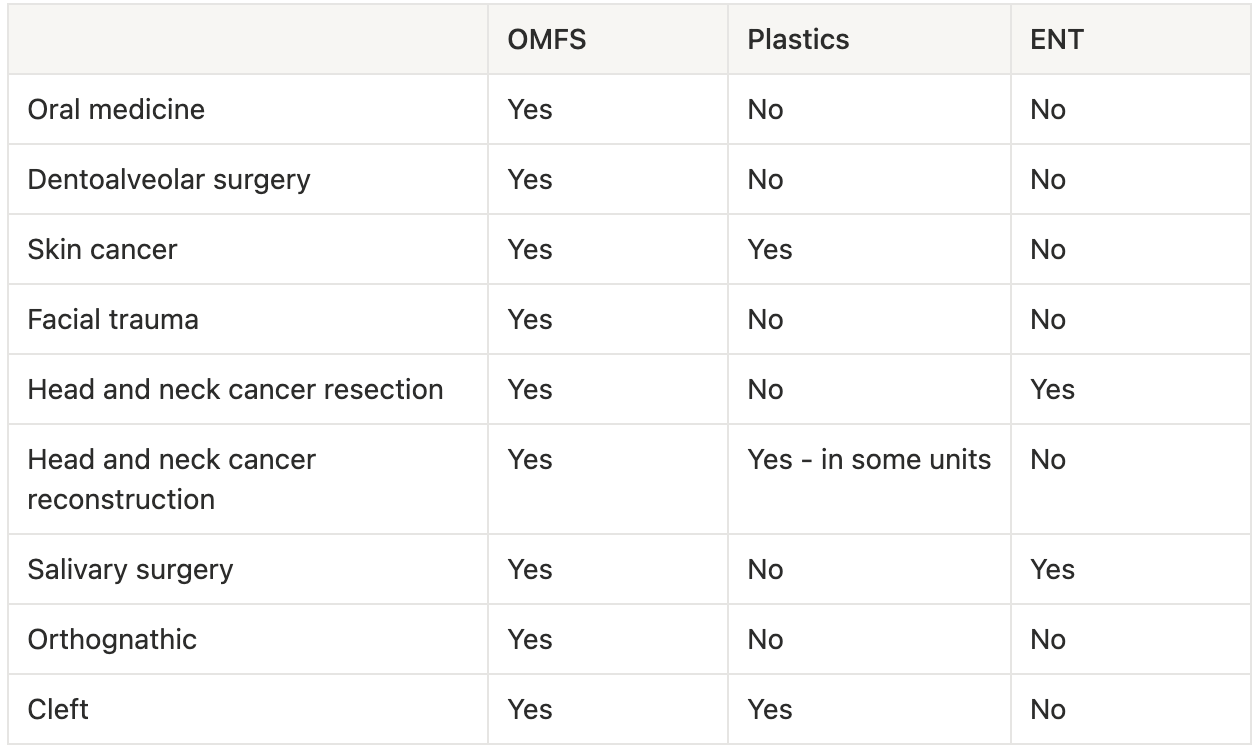1258x748 pixels.
Task: Click the ENT column header
Action: click(x=1056, y=40)
